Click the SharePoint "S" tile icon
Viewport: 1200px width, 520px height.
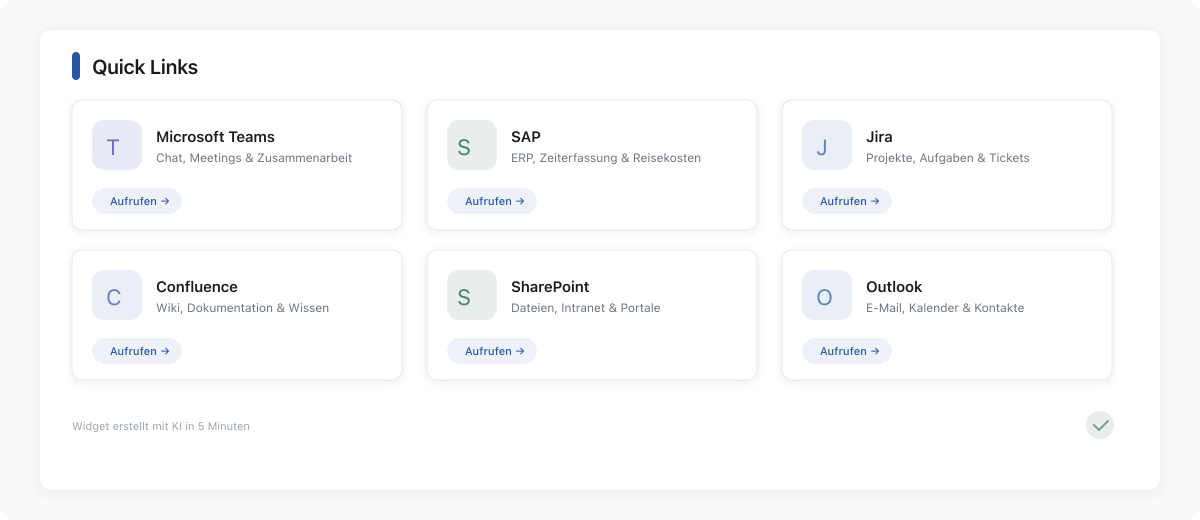[x=472, y=296]
